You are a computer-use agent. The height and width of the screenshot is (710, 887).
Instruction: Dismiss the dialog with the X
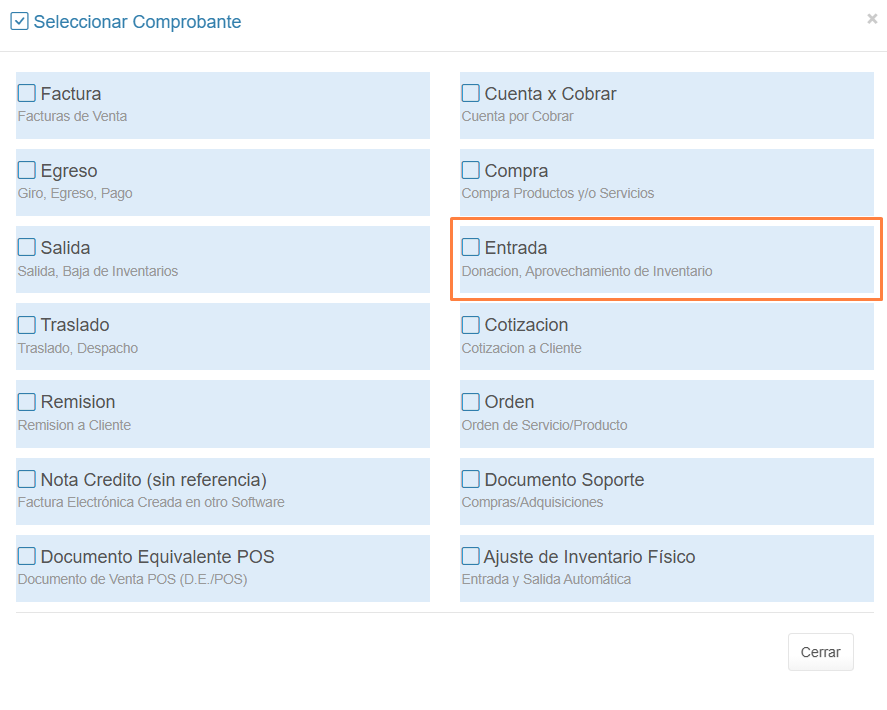click(872, 18)
